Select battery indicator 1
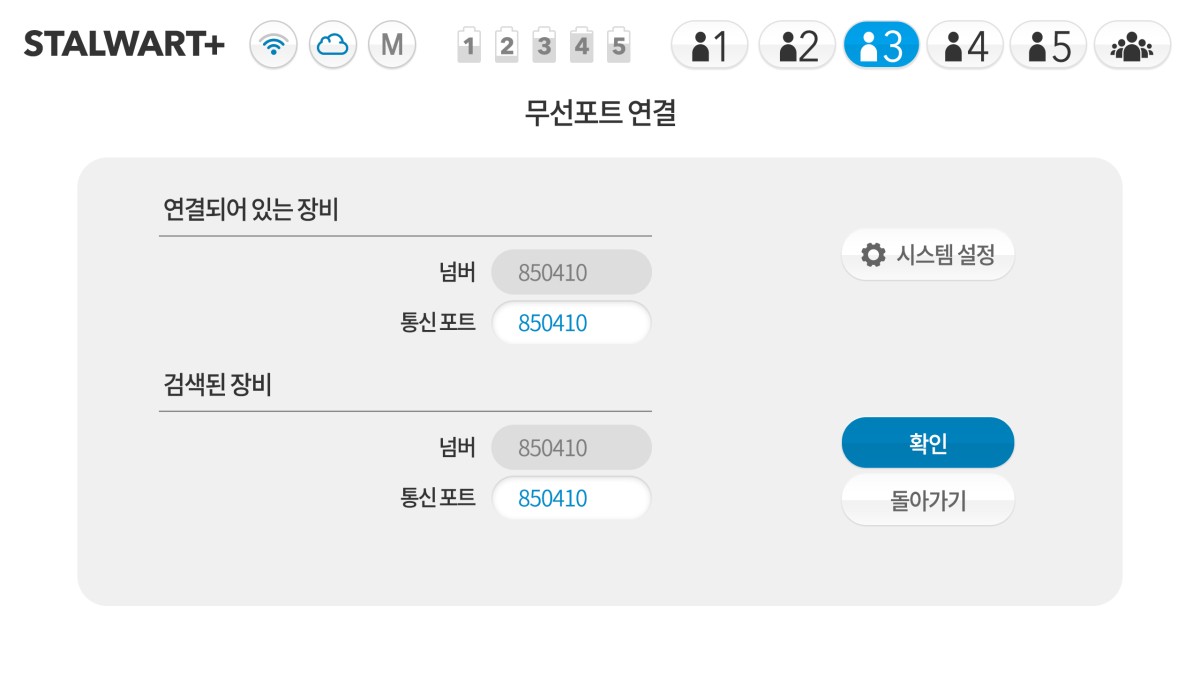1200x675 pixels. 469,45
